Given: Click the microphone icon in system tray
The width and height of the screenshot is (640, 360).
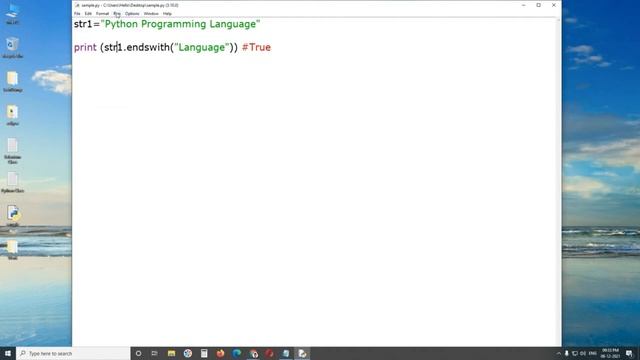Looking at the screenshot, I should click(x=567, y=353).
